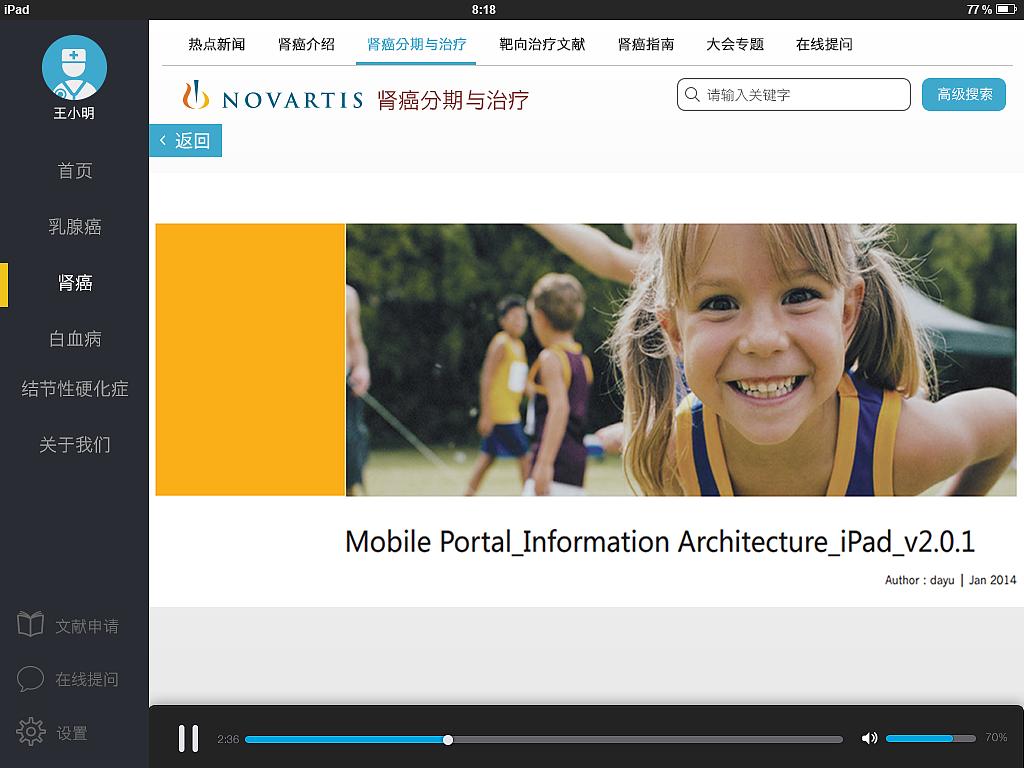Open 文献申请 via the book icon

(x=33, y=625)
